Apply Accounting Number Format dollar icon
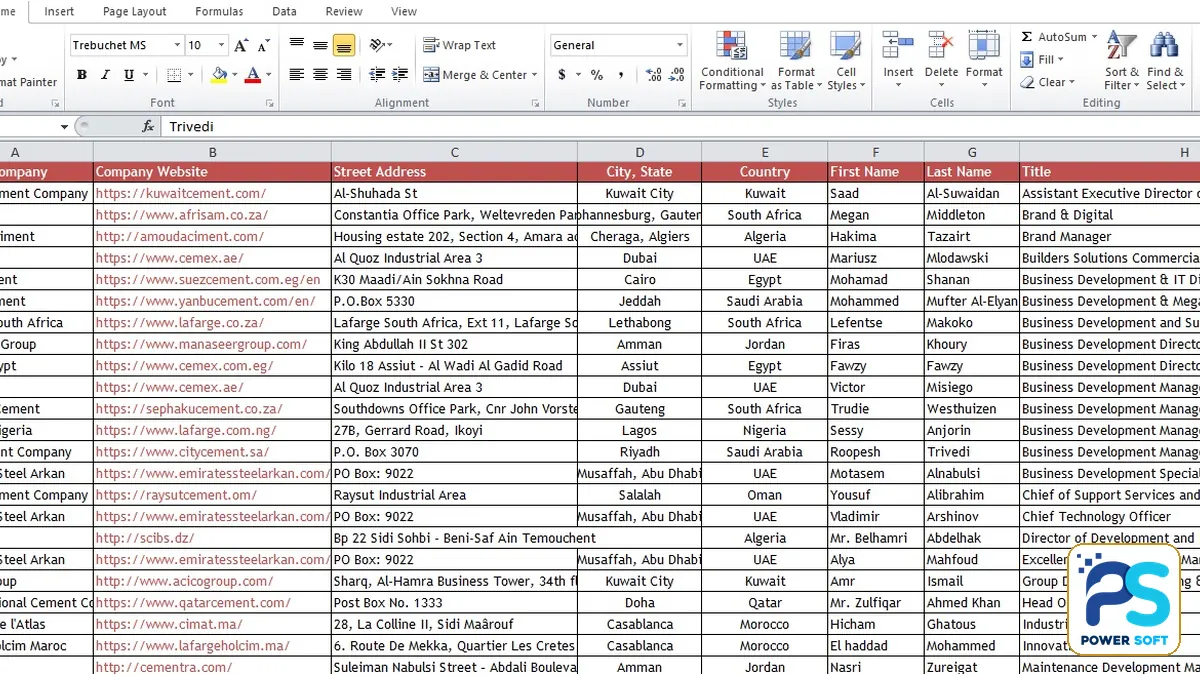1200x675 pixels. (x=562, y=75)
